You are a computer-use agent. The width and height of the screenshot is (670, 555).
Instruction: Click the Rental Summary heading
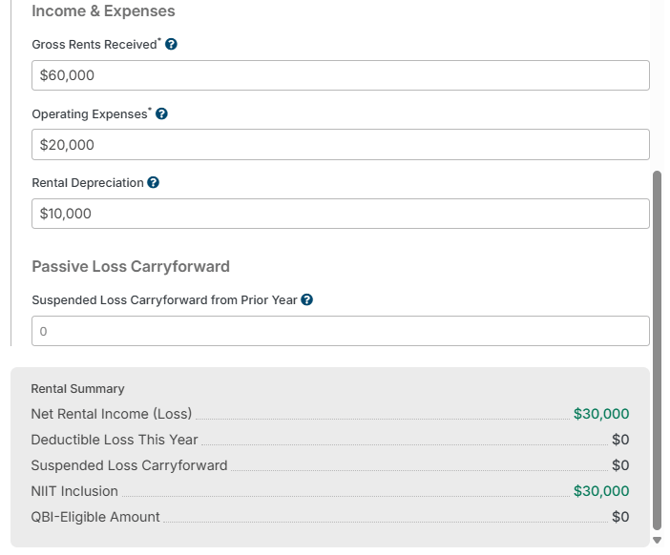coord(78,388)
